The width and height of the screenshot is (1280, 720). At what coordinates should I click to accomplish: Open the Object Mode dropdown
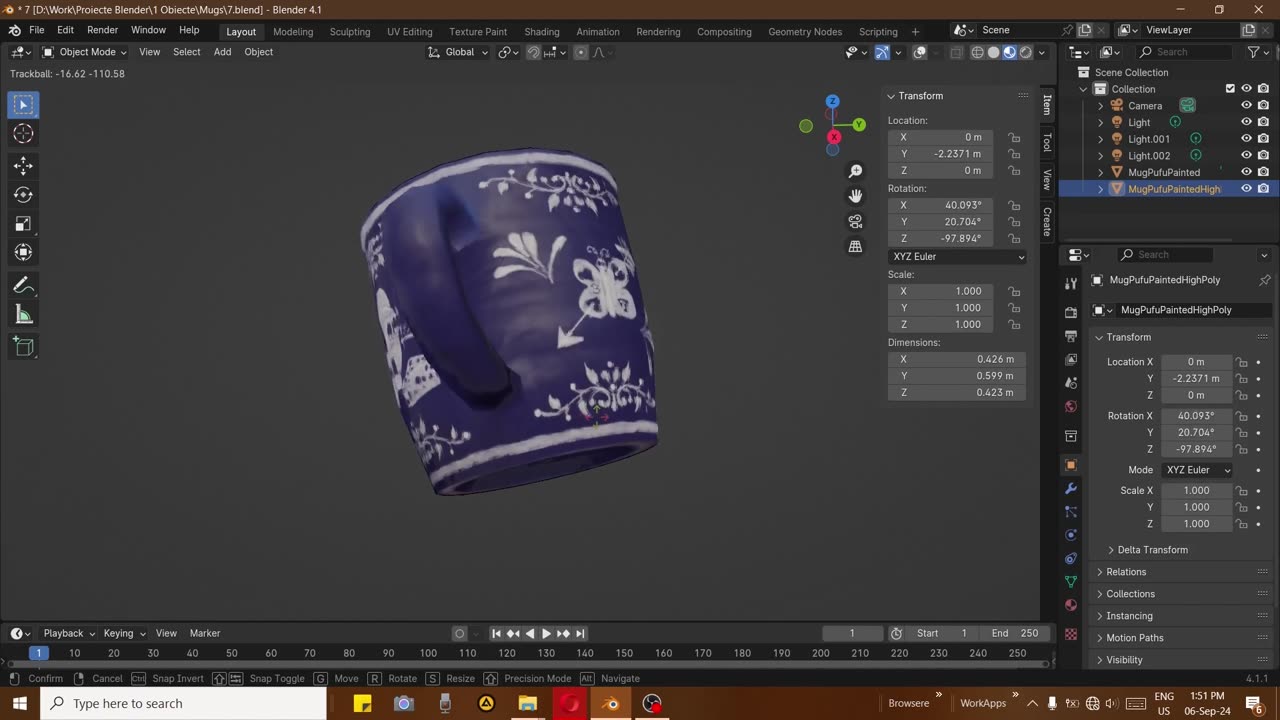click(x=85, y=52)
